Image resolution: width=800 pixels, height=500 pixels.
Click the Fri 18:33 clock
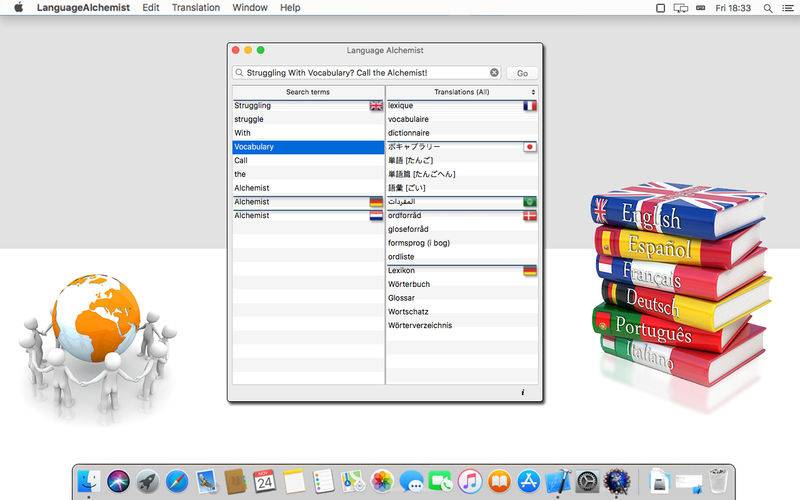733,8
